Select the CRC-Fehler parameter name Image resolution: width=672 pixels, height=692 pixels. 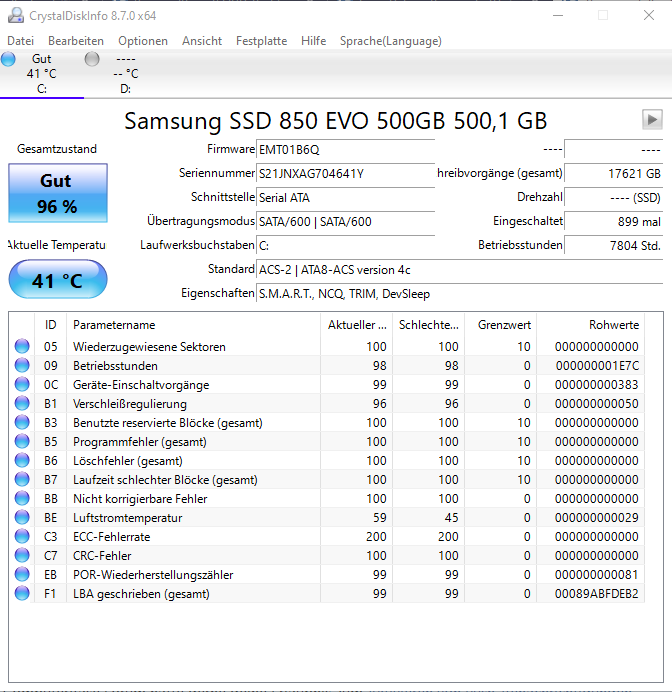[102, 556]
